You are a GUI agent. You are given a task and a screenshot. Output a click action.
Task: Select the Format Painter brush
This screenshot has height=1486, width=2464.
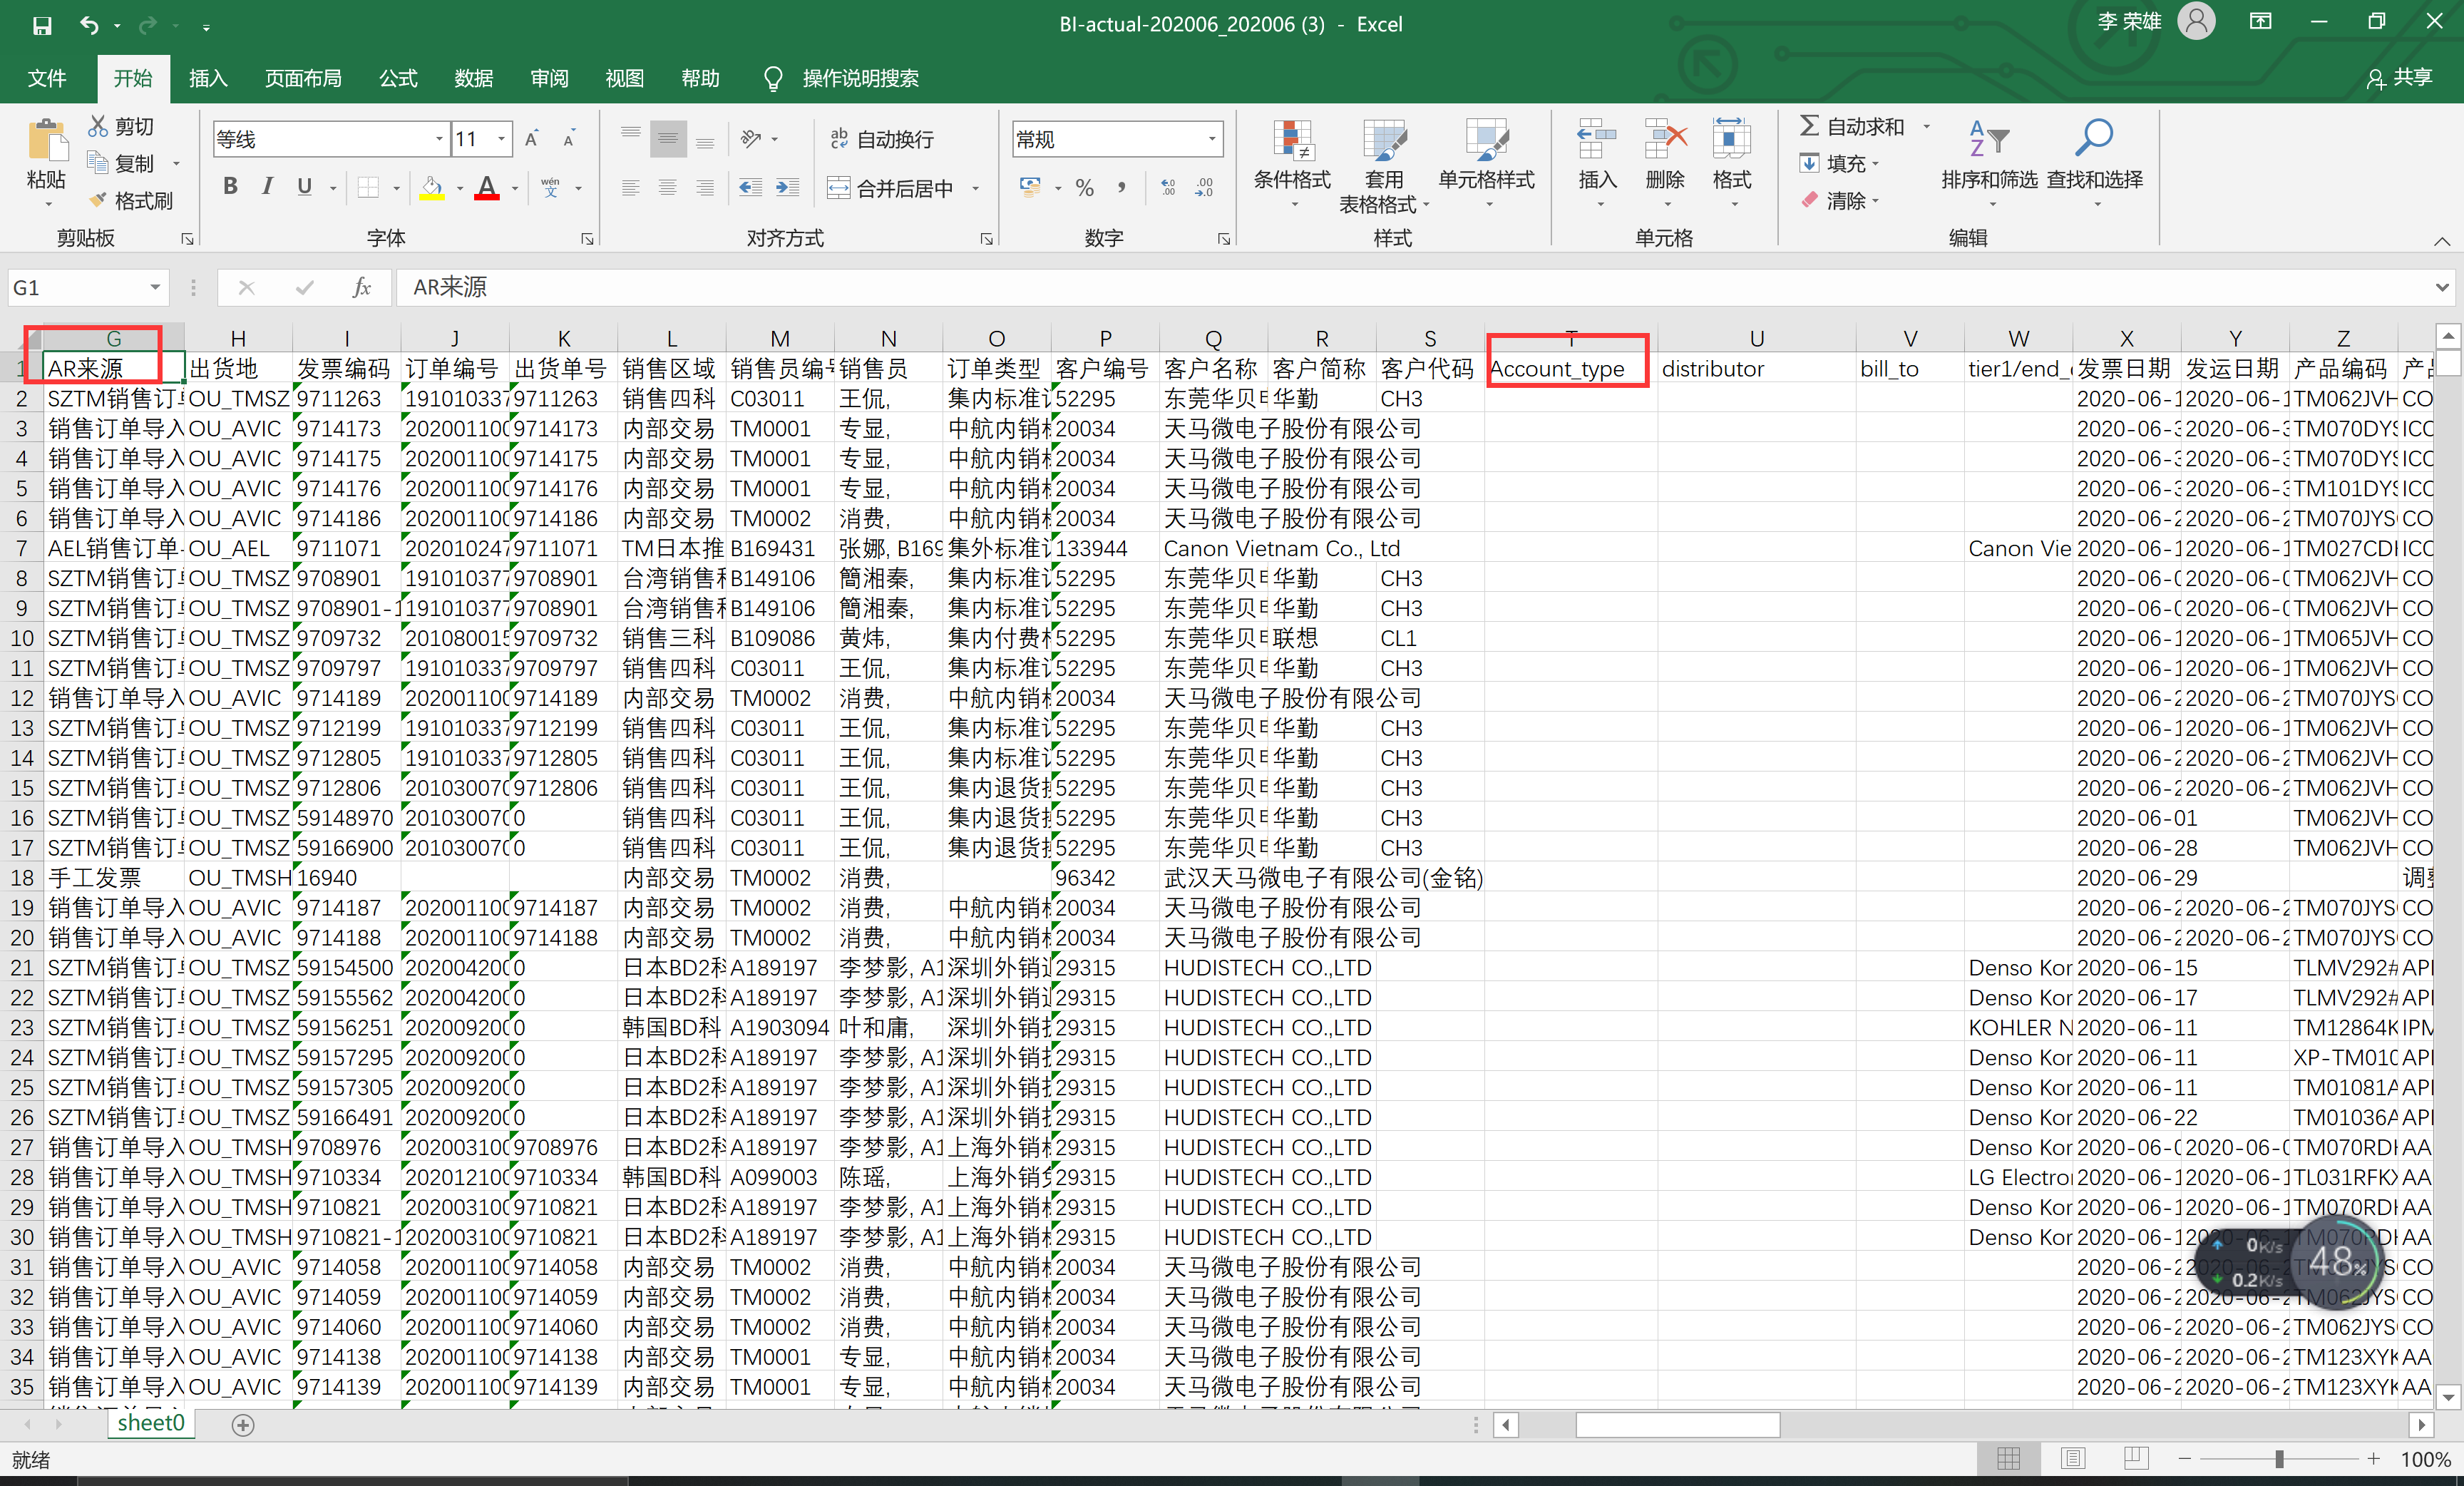tap(98, 200)
